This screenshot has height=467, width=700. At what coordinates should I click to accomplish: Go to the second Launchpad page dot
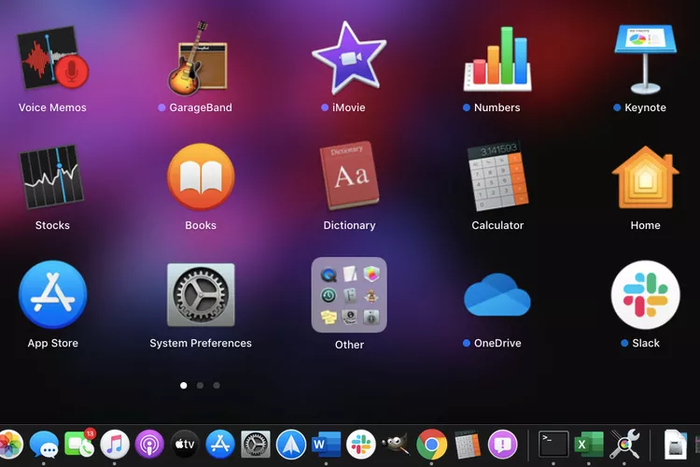point(200,385)
